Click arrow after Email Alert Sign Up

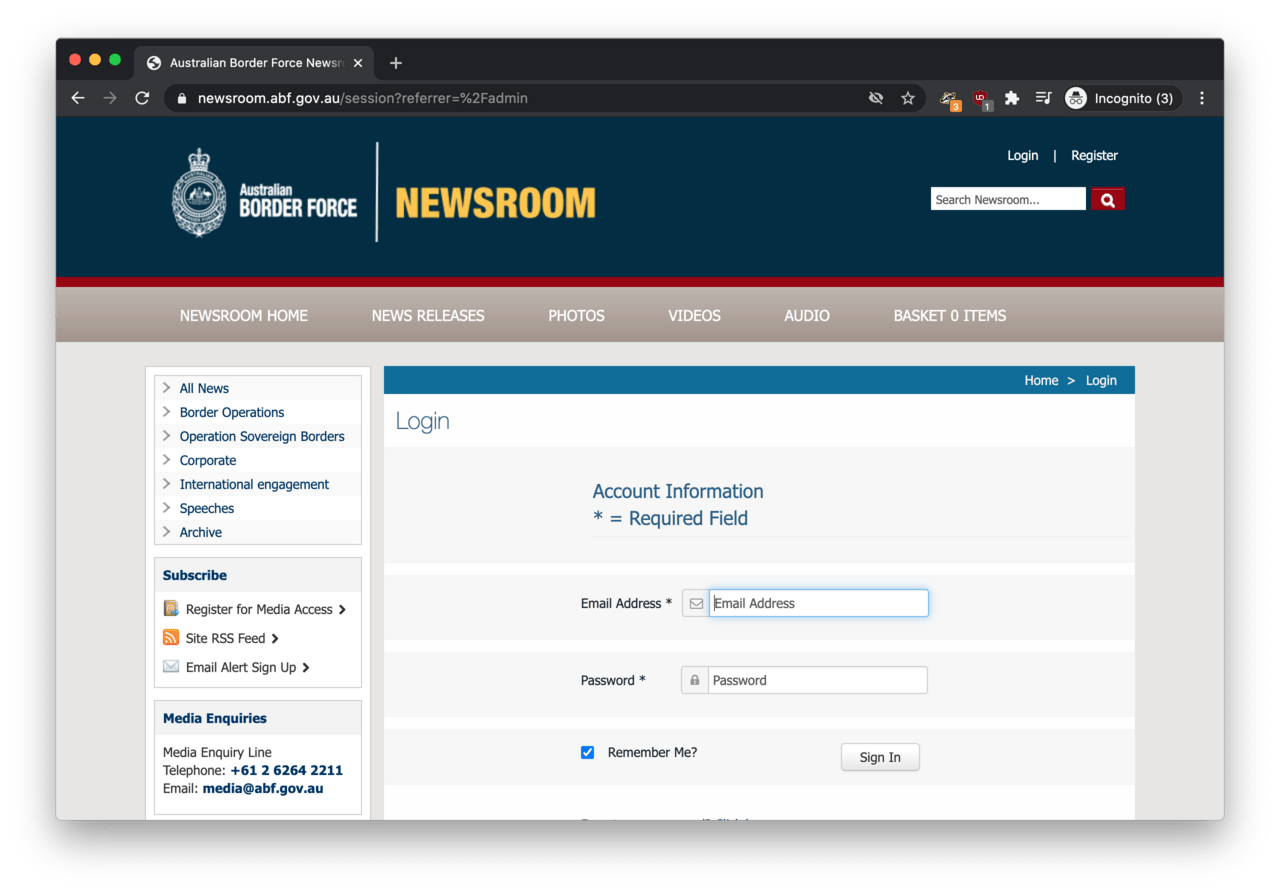[x=306, y=667]
